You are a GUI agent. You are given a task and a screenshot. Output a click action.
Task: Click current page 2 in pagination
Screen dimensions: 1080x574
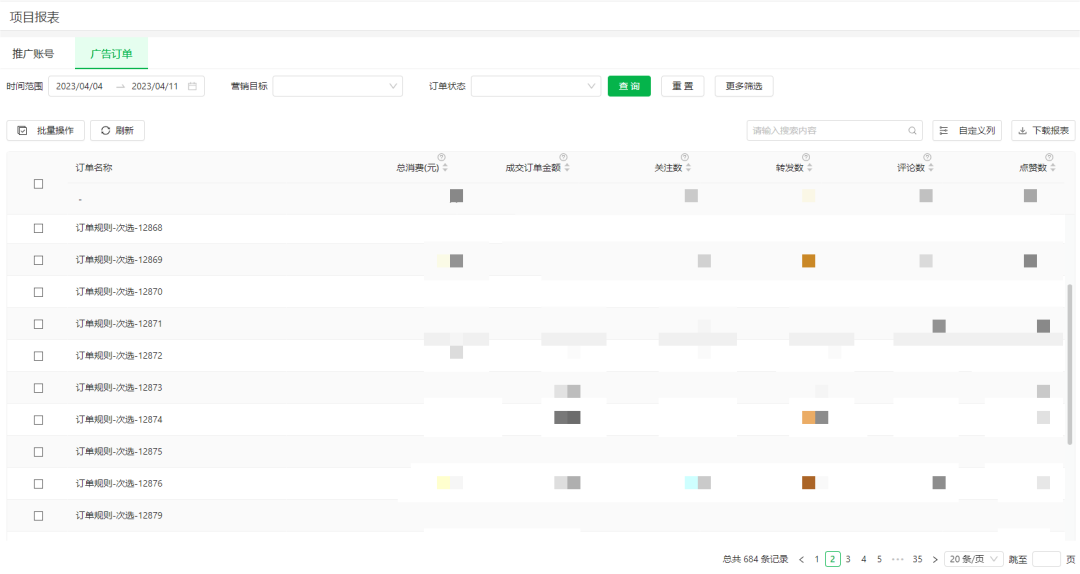click(x=833, y=560)
